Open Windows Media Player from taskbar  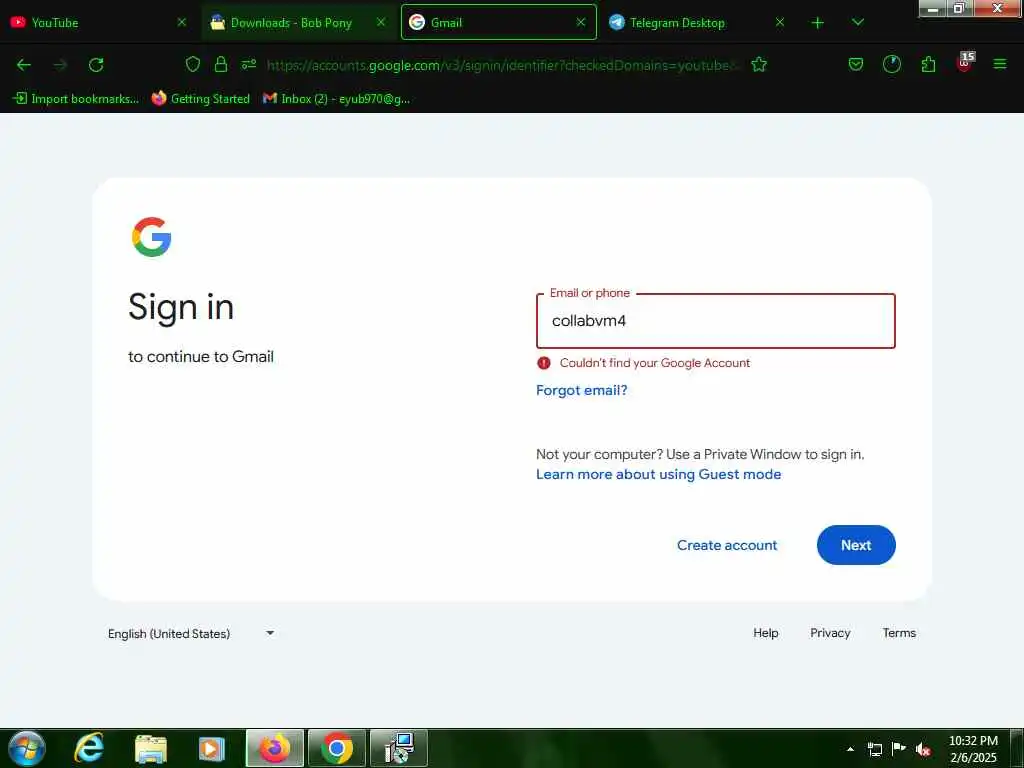pyautogui.click(x=211, y=748)
